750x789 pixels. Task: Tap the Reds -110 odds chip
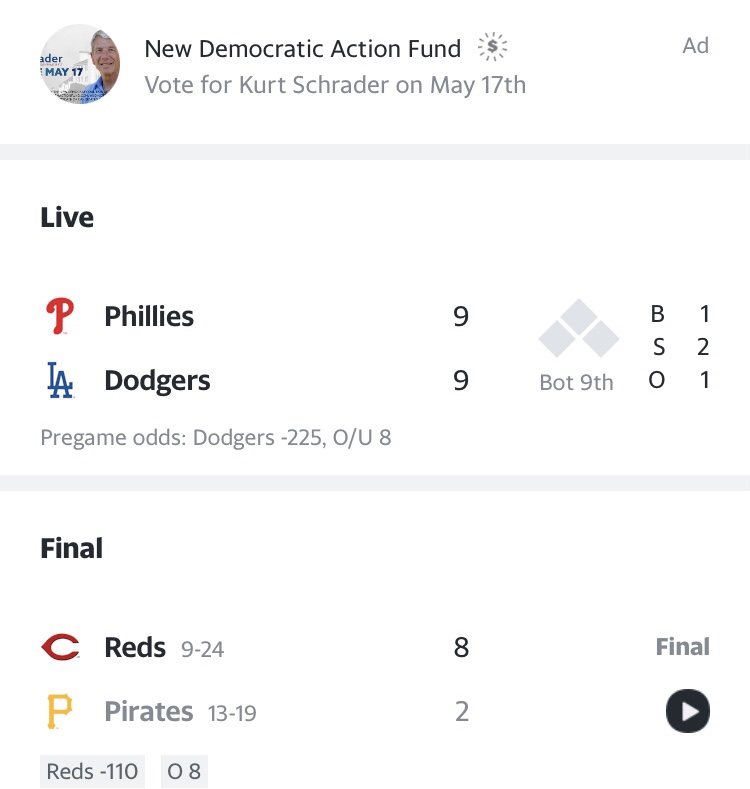[x=93, y=771]
